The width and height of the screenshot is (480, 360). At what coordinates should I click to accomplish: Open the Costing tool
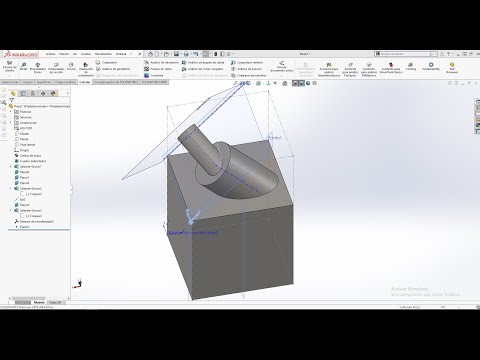[411, 66]
